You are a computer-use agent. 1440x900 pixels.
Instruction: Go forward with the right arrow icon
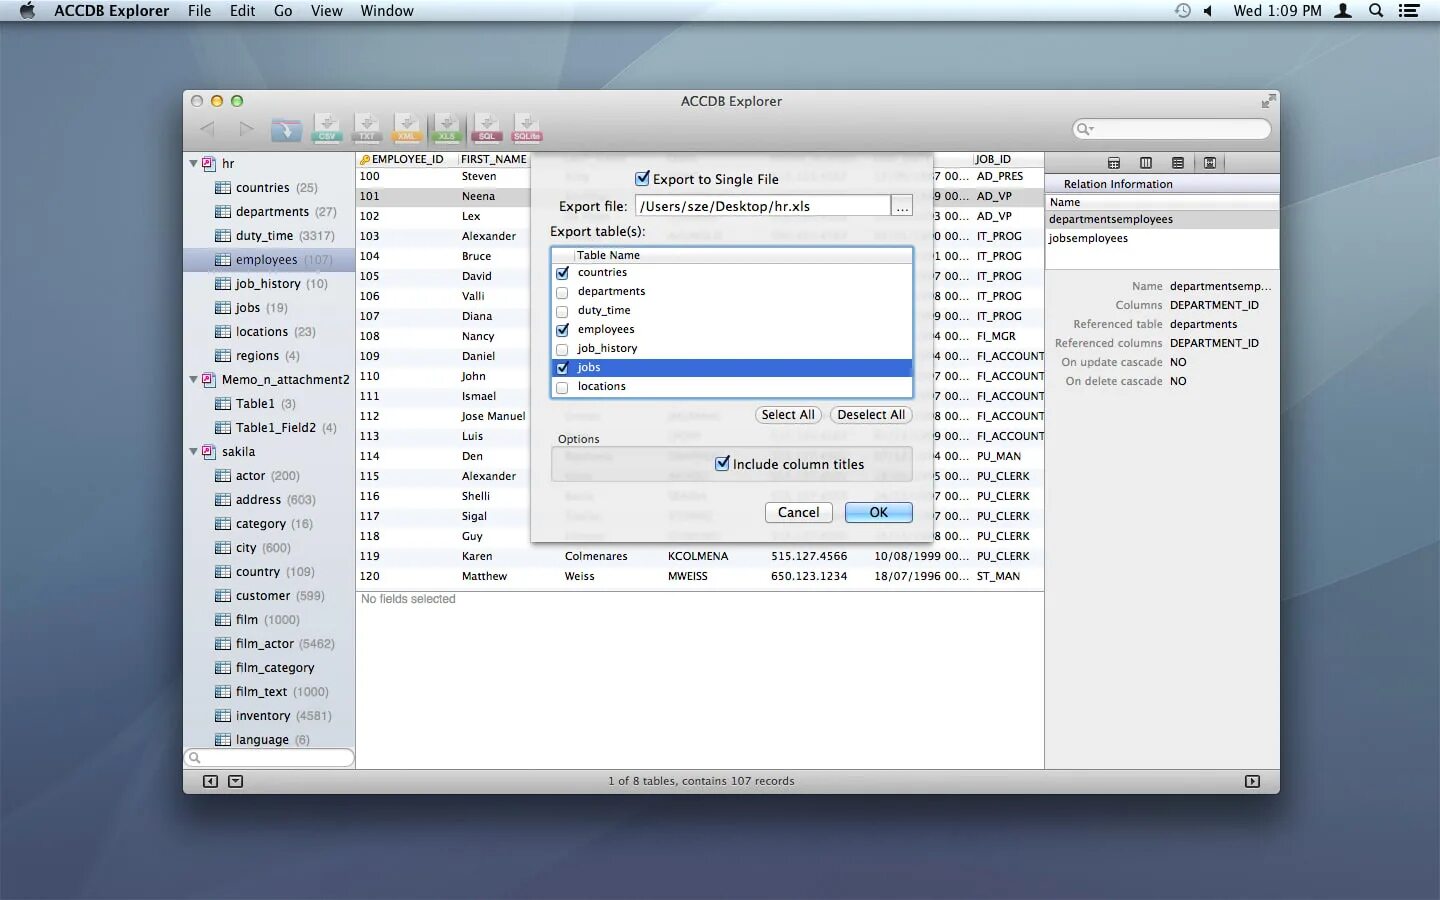pos(246,128)
